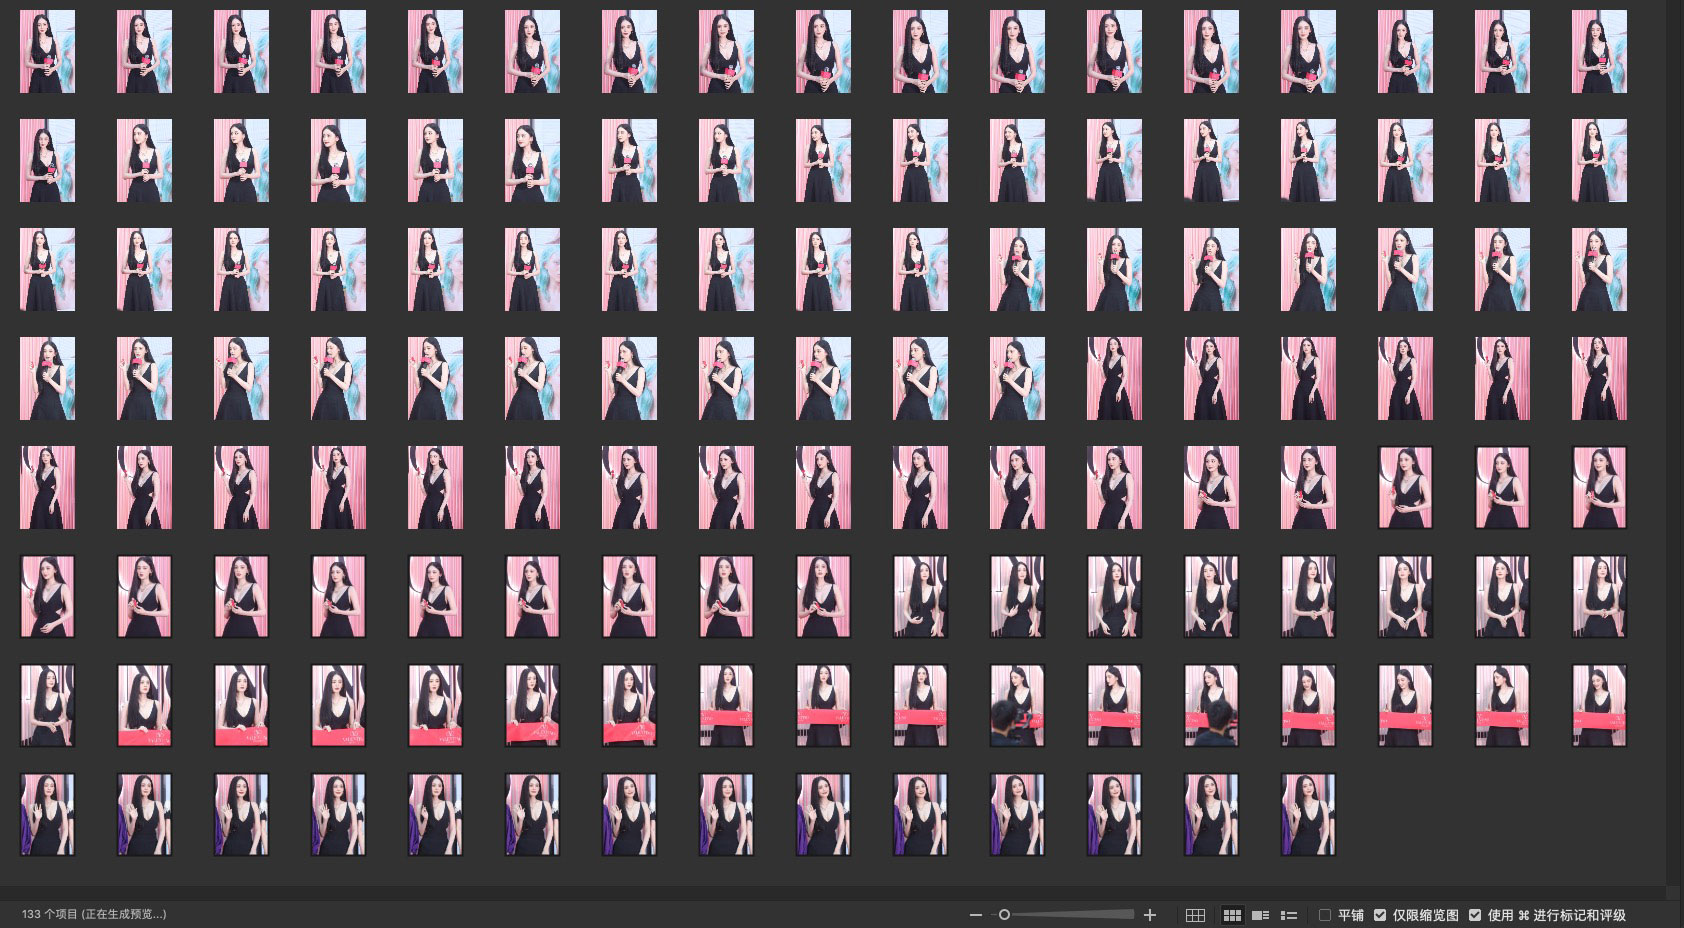Uncheck 使用 ⌘ 进行标记和评级 checkbox
The width and height of the screenshot is (1684, 928).
pyautogui.click(x=1475, y=915)
